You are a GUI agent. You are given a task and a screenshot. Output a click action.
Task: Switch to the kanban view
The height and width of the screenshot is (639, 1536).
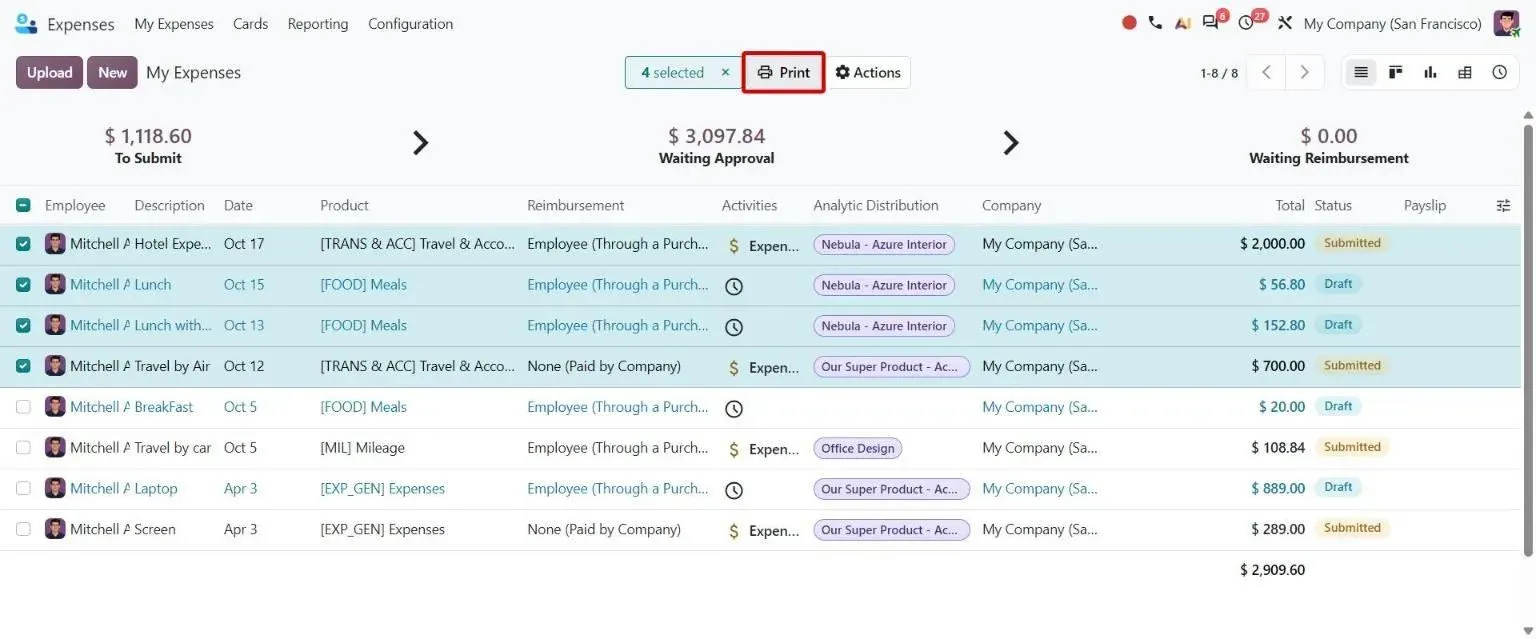point(1395,72)
